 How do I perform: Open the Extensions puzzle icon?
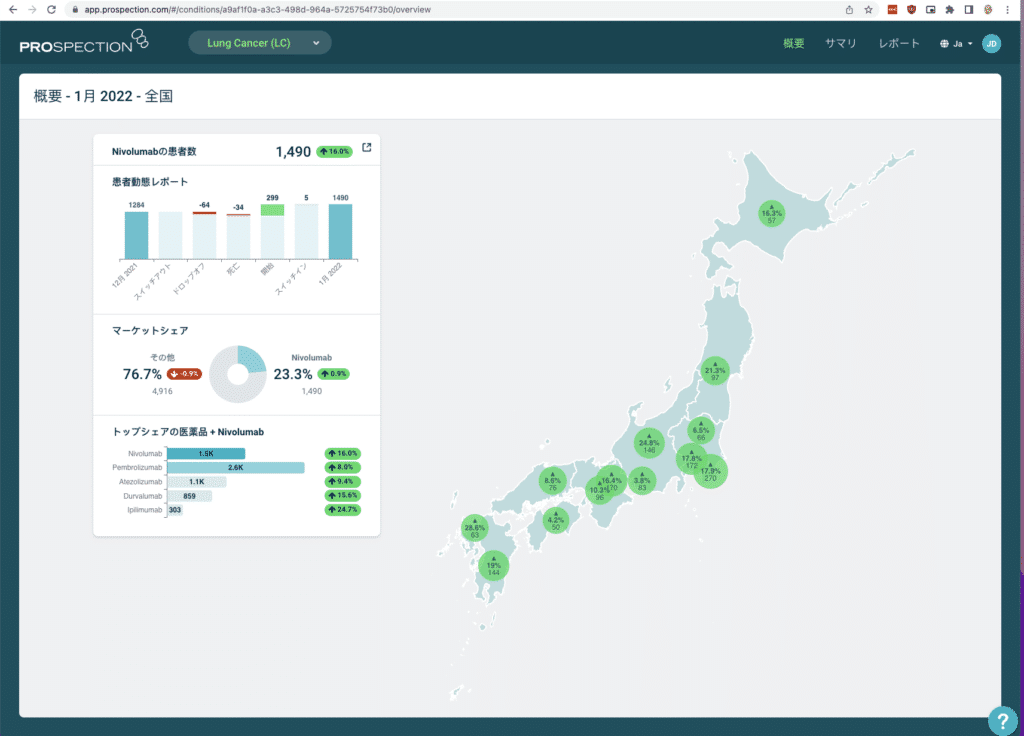[x=950, y=10]
